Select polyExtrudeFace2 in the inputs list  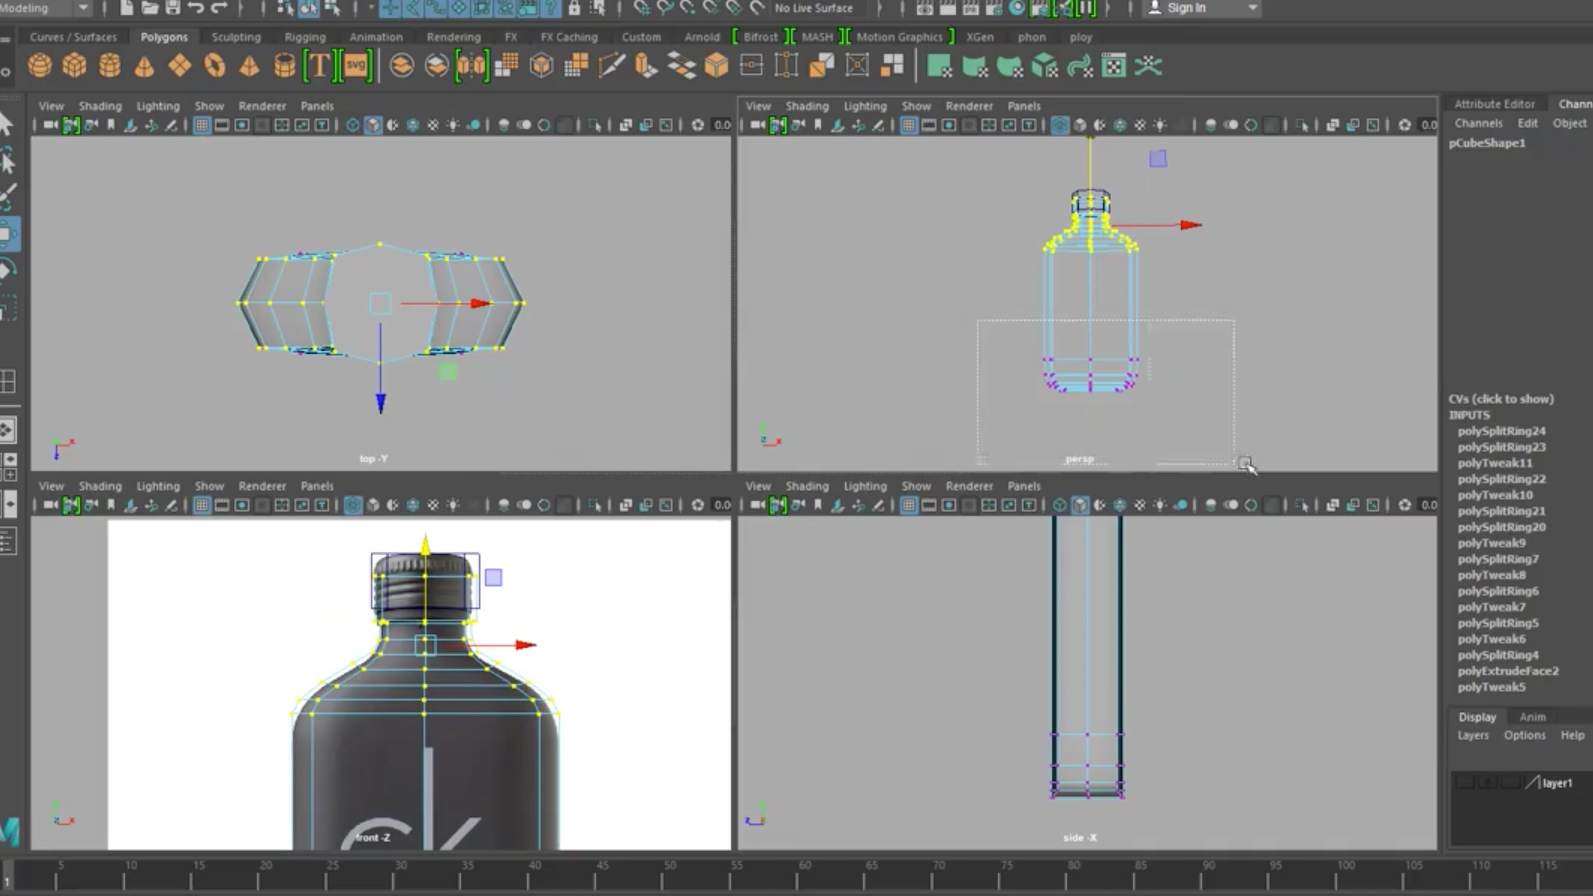click(x=1507, y=671)
